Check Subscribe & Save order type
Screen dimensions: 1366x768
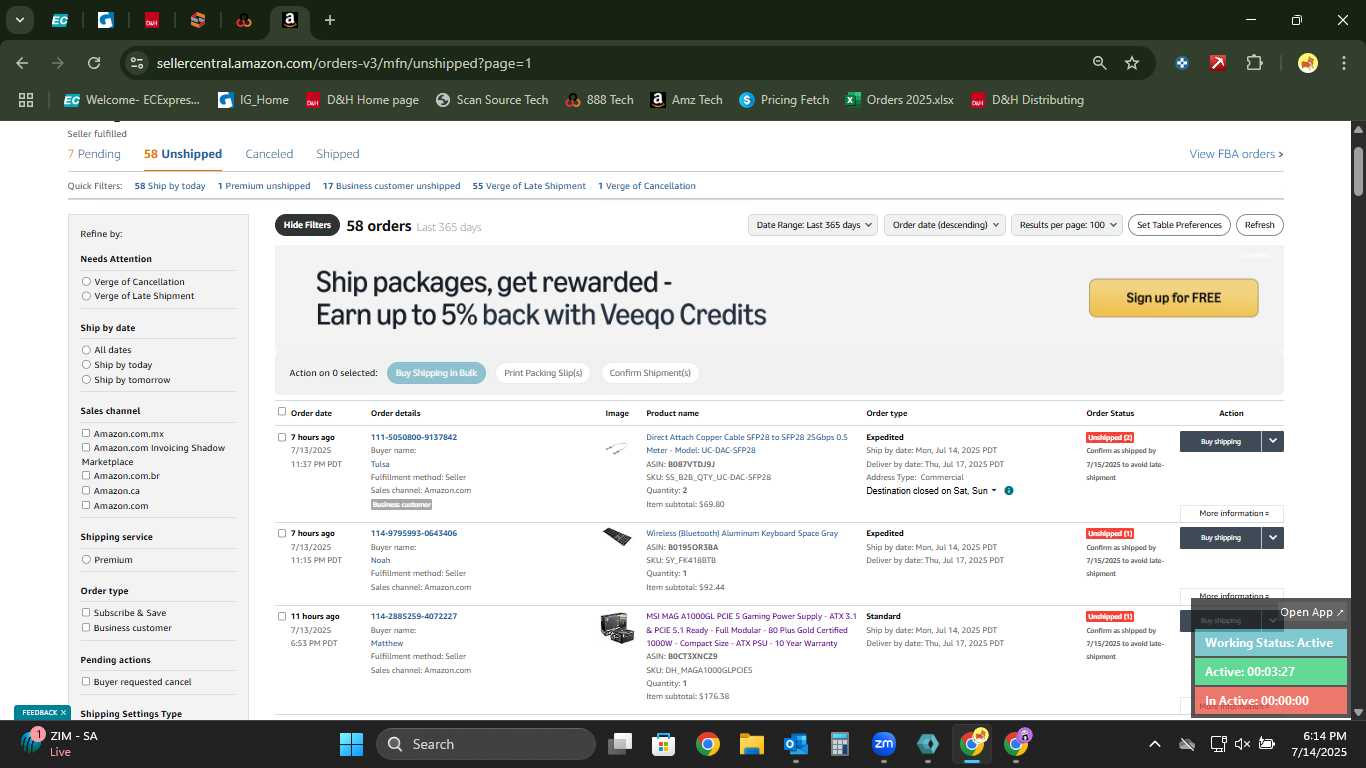86,612
